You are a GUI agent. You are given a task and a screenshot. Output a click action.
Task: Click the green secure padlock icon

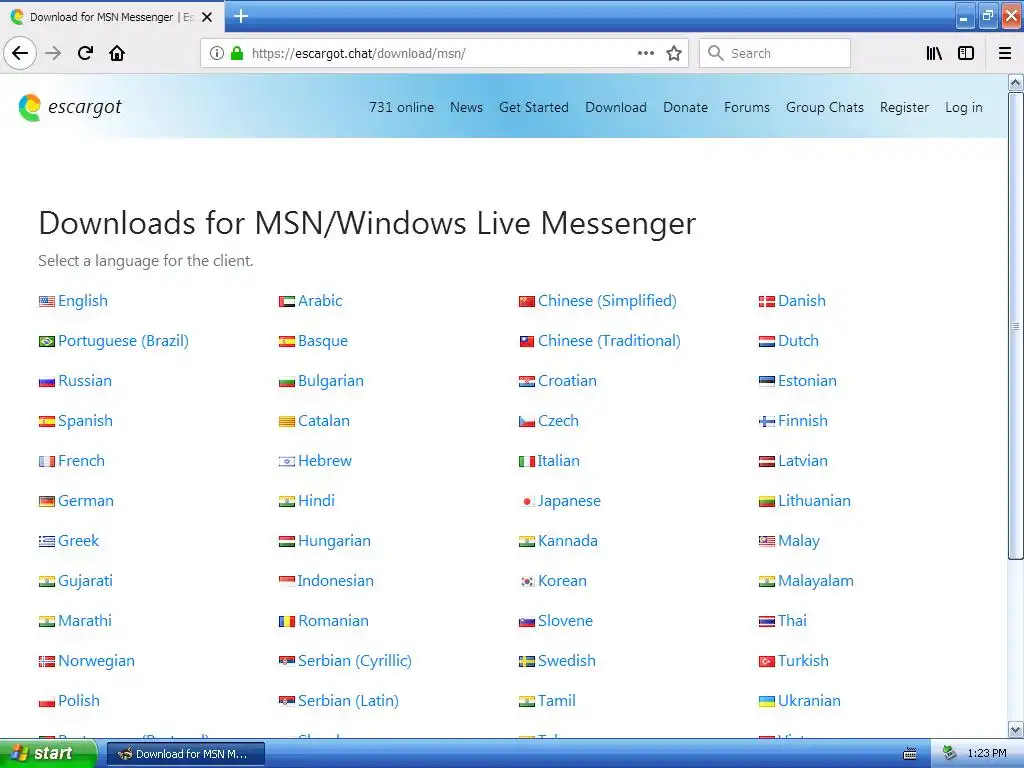[x=237, y=53]
